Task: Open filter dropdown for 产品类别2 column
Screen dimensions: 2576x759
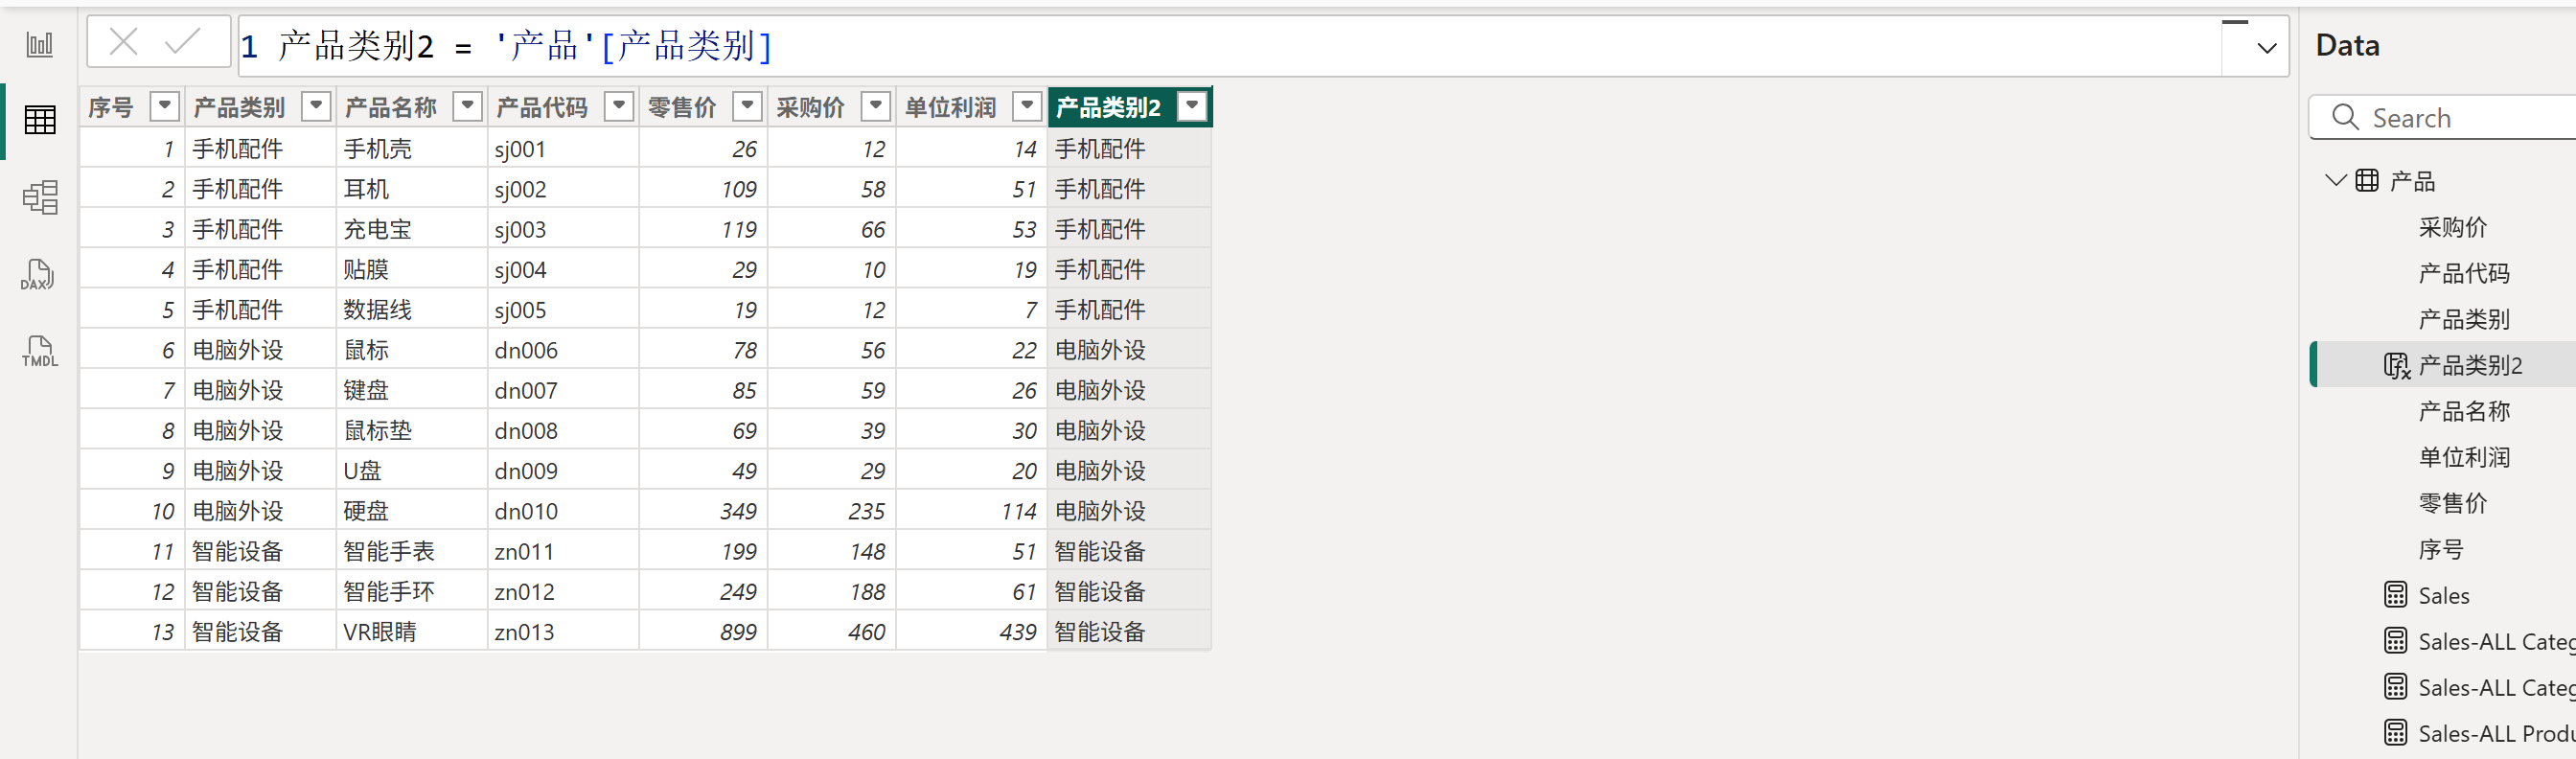Action: (1192, 105)
